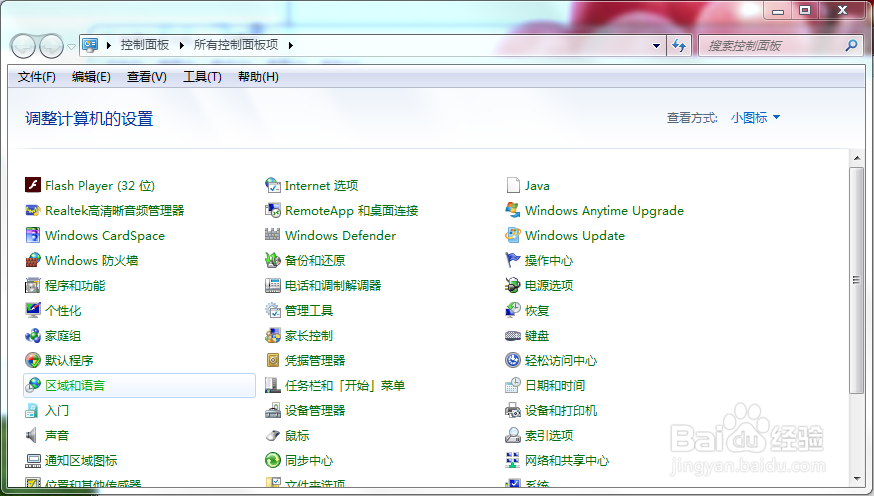This screenshot has width=874, height=496.
Task: Open the 索引选项 link
Action: 549,435
